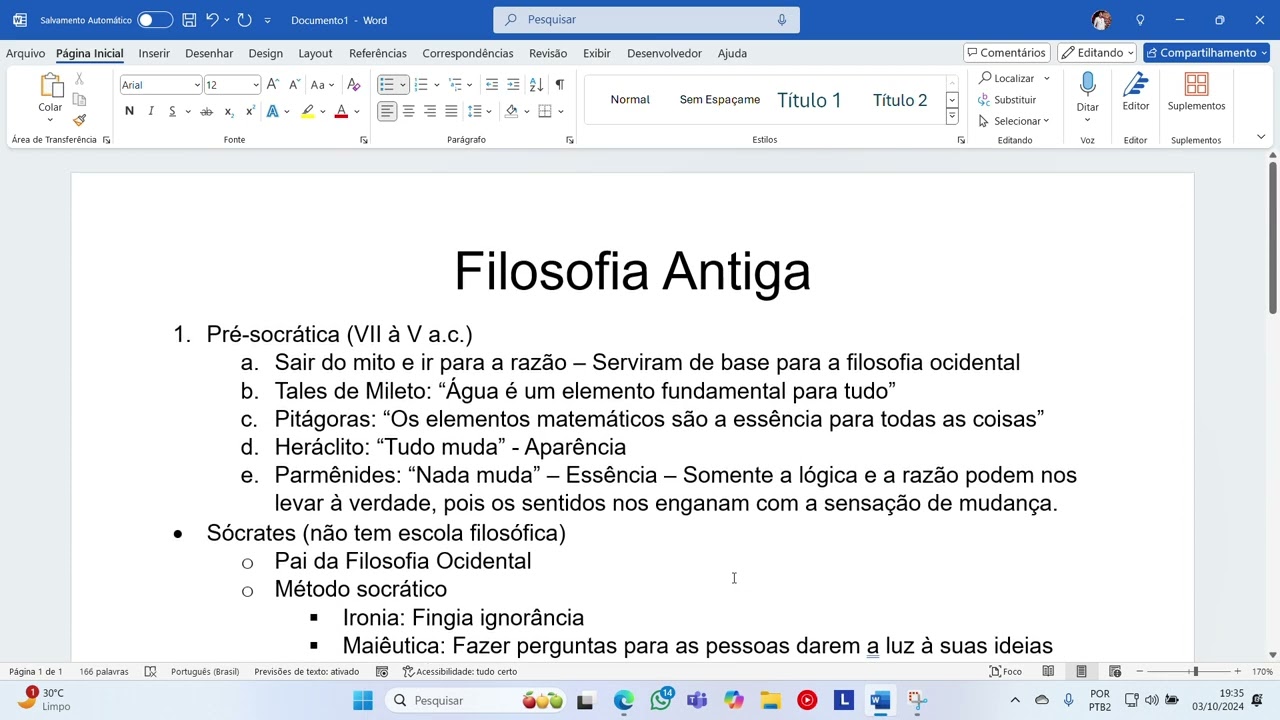The image size is (1280, 720).
Task: Switch to Desenhar tab
Action: click(x=209, y=53)
